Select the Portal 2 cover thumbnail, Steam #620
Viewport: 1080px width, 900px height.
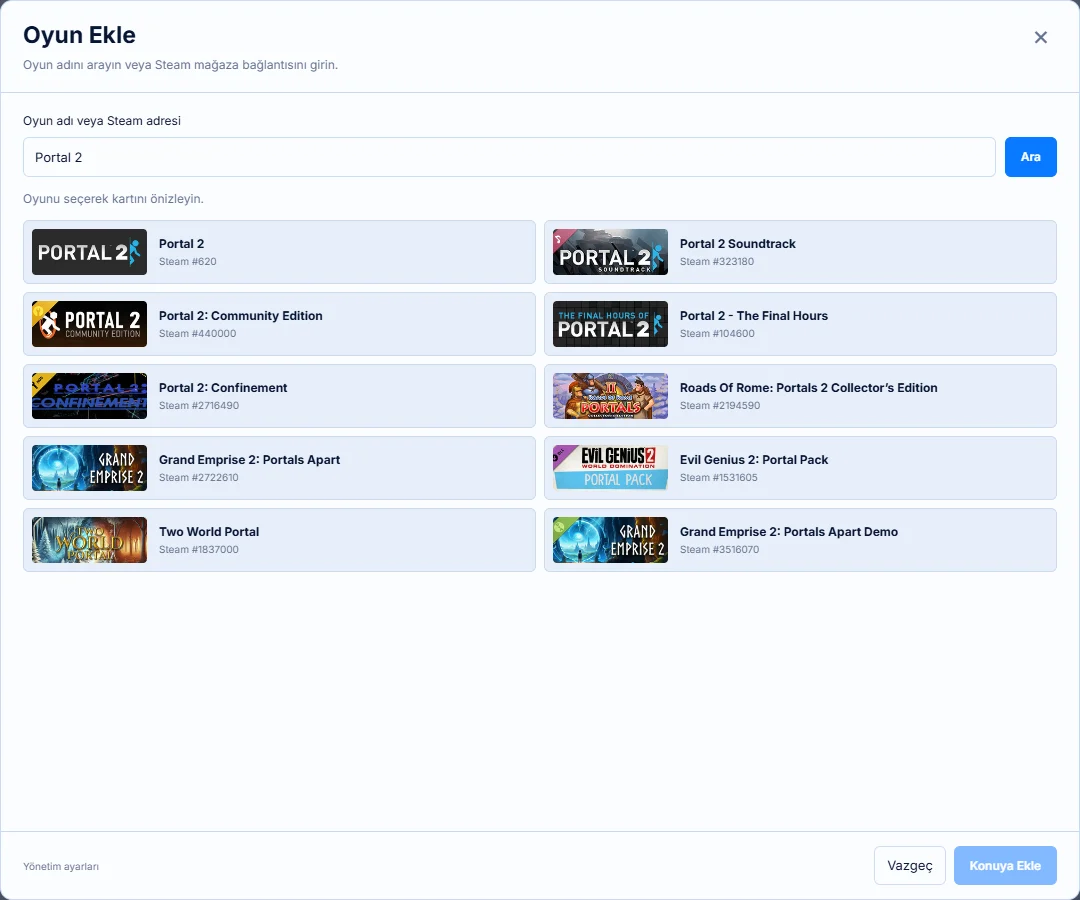90,252
